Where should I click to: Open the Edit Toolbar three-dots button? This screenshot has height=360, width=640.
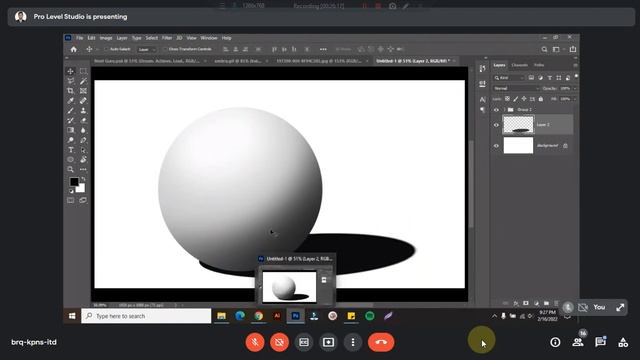[83, 169]
